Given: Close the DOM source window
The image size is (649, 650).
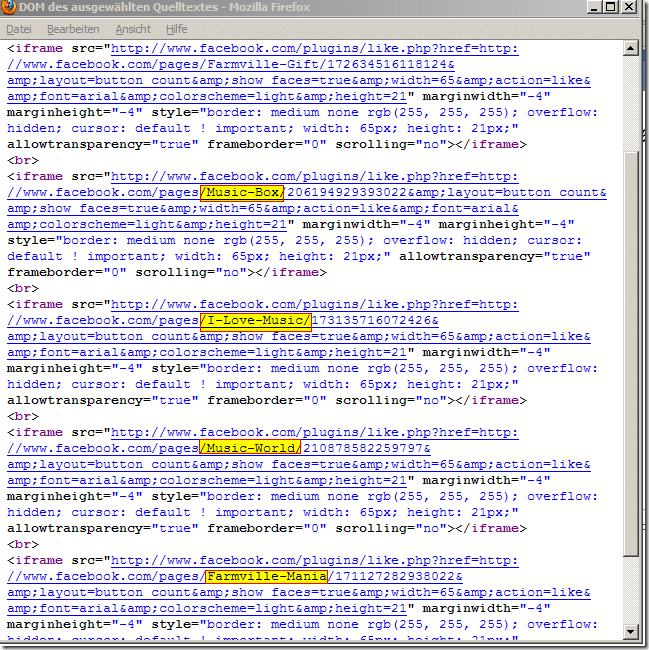Looking at the screenshot, I should [x=629, y=7].
